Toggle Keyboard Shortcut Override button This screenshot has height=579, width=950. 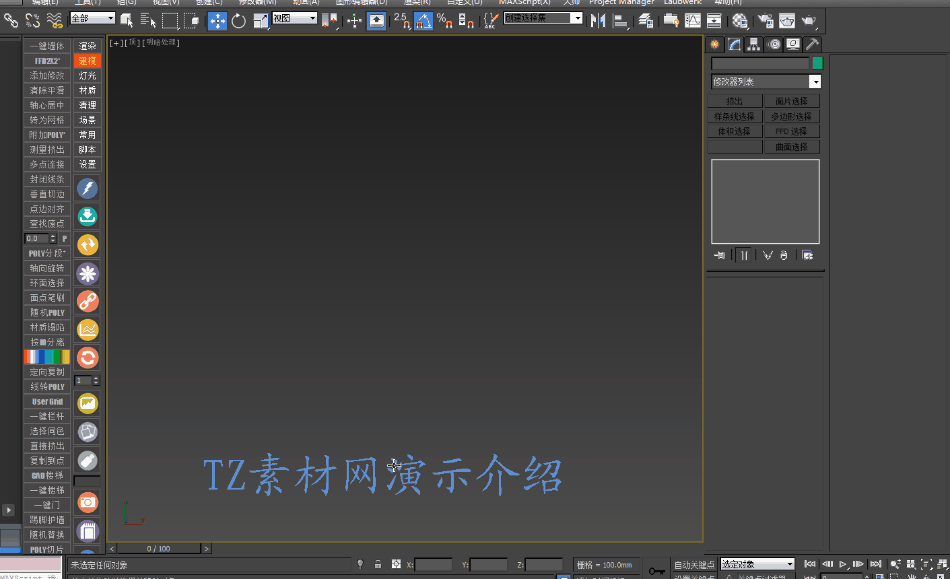[x=376, y=21]
